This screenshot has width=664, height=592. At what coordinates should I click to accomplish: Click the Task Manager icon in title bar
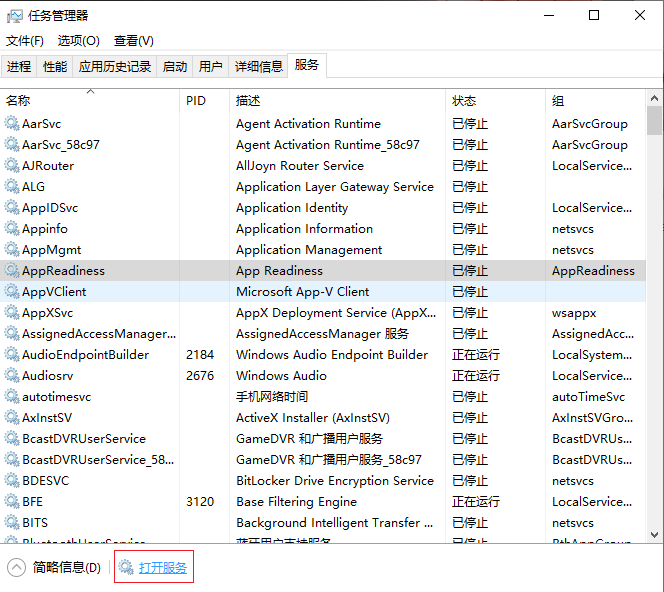pos(15,15)
